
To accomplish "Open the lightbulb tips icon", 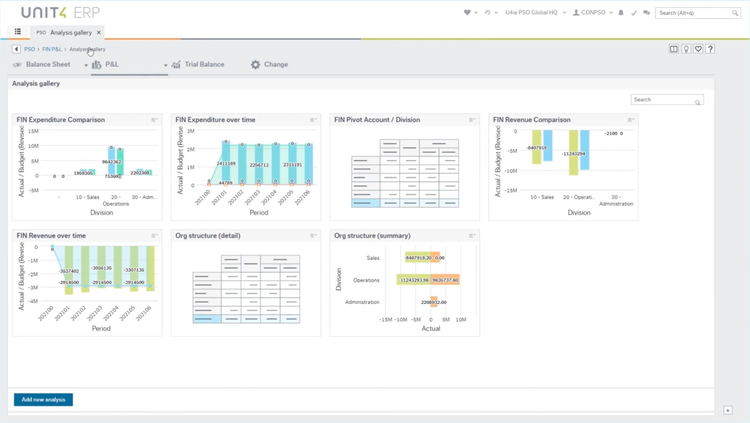I will [686, 49].
